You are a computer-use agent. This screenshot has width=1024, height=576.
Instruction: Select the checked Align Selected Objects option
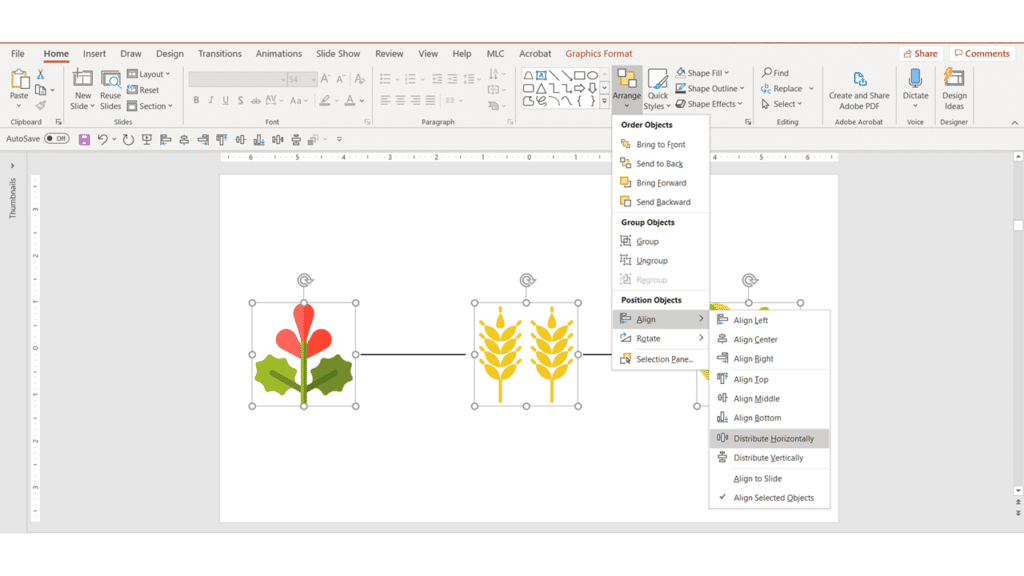tap(773, 498)
